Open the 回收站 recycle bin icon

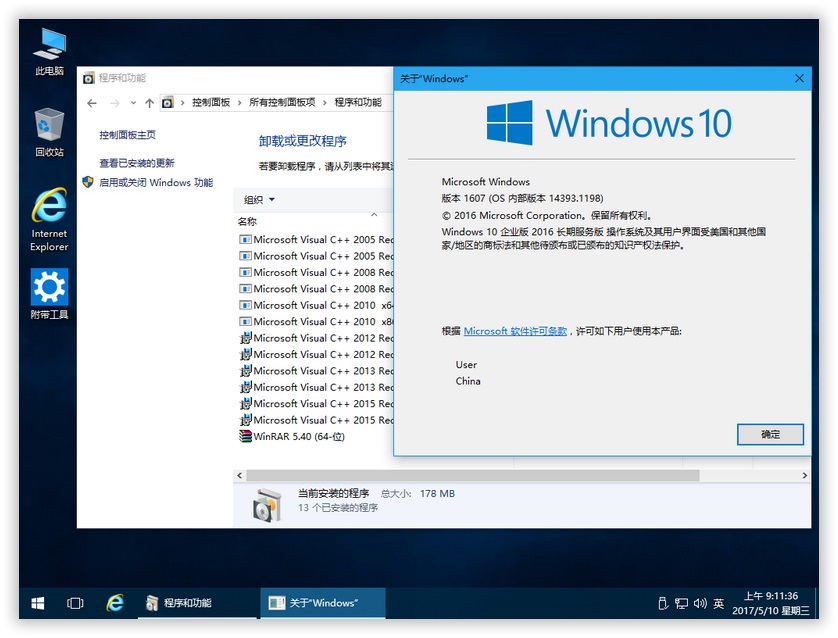(49, 133)
